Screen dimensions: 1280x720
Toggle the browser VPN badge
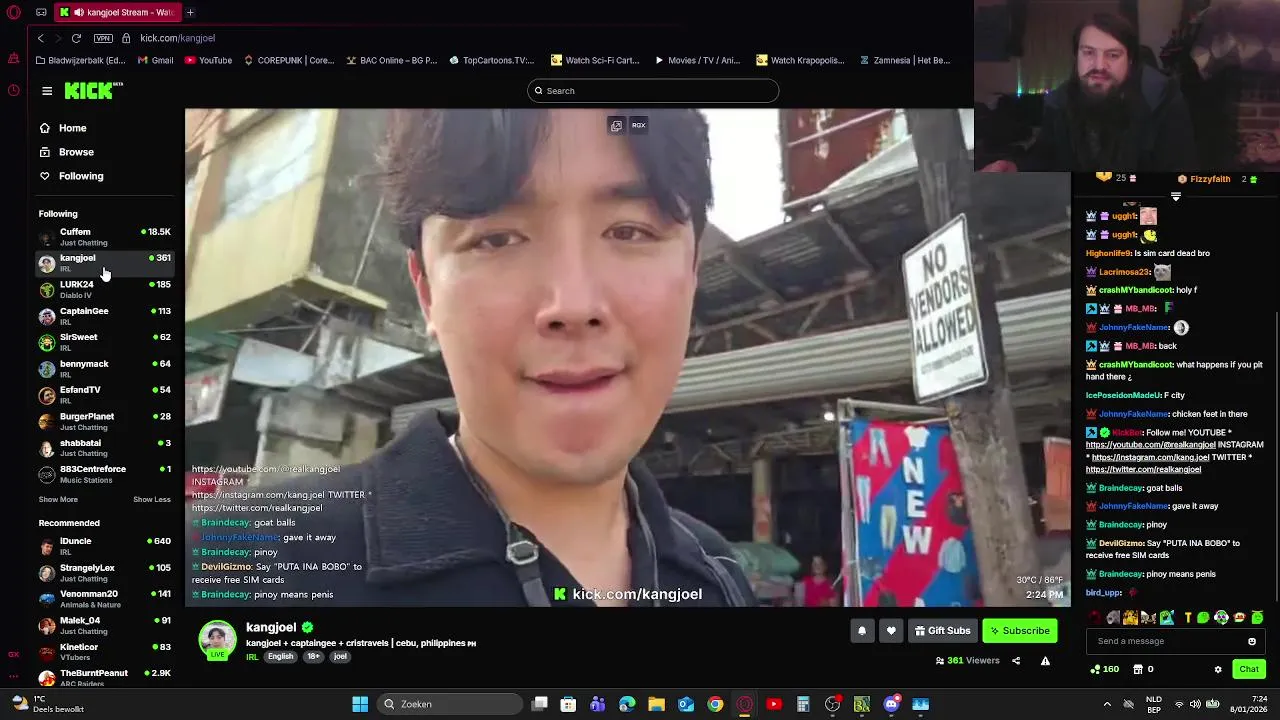(103, 38)
